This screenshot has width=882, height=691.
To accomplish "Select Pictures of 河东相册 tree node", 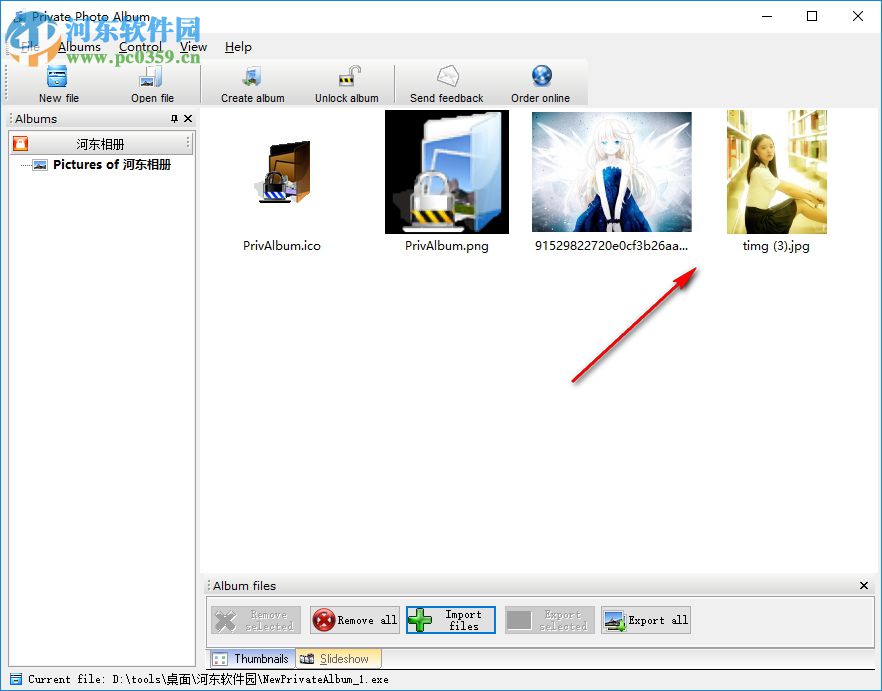I will coord(112,165).
